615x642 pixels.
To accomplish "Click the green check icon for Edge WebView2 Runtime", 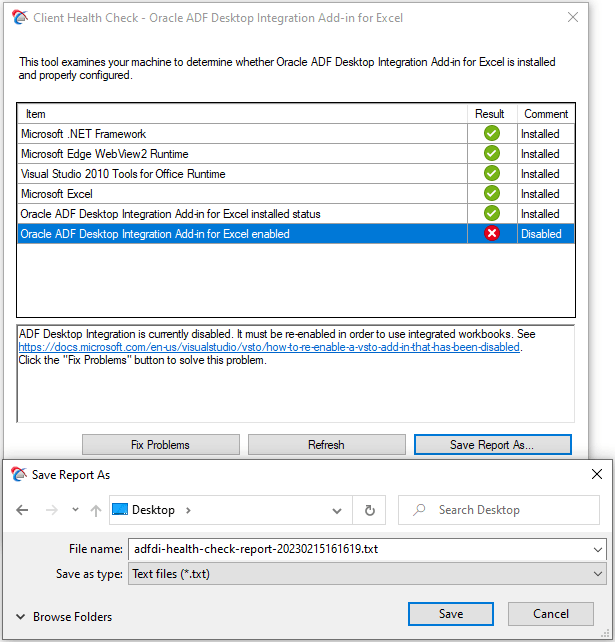I will [492, 154].
